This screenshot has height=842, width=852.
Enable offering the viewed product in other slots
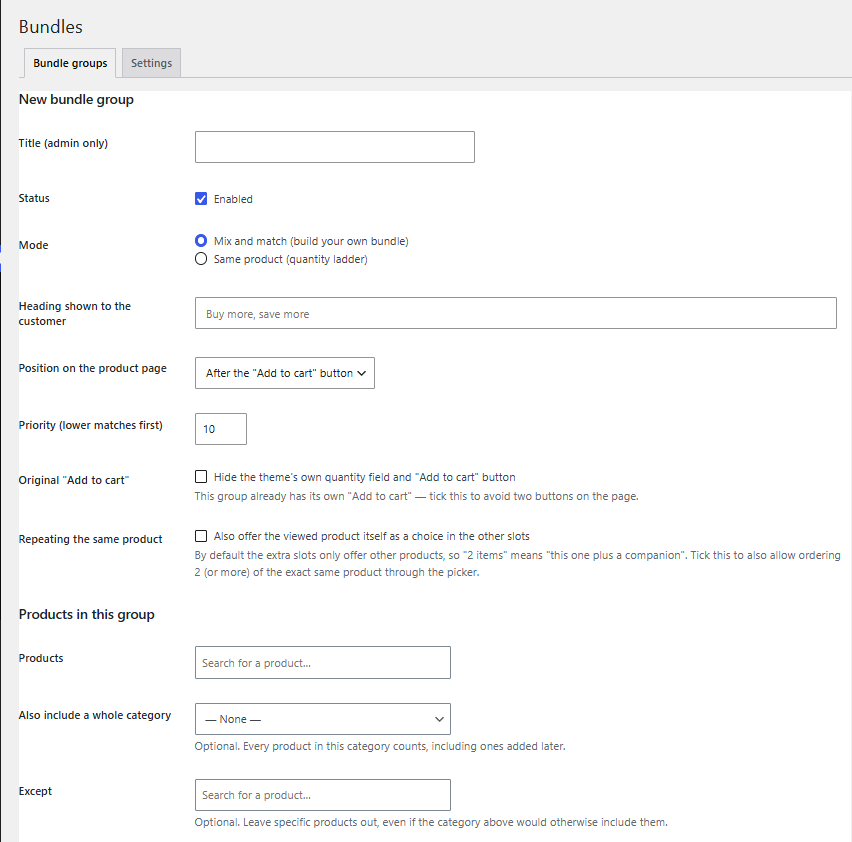tap(201, 536)
